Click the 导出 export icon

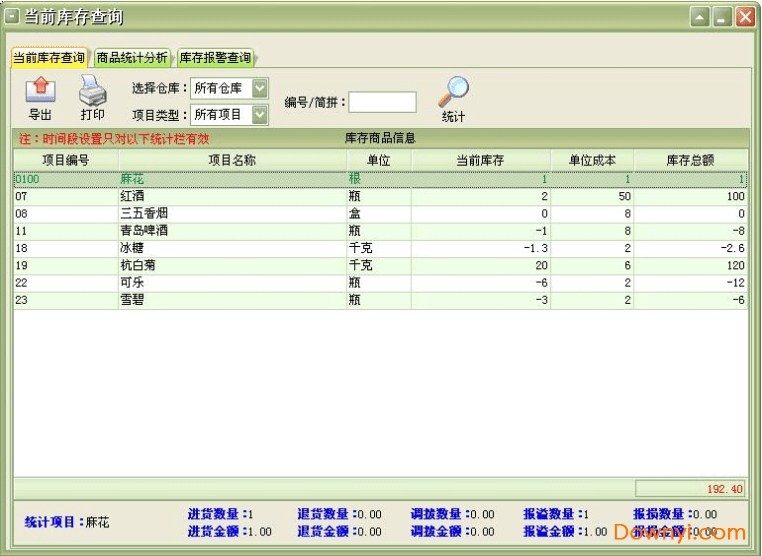point(40,90)
